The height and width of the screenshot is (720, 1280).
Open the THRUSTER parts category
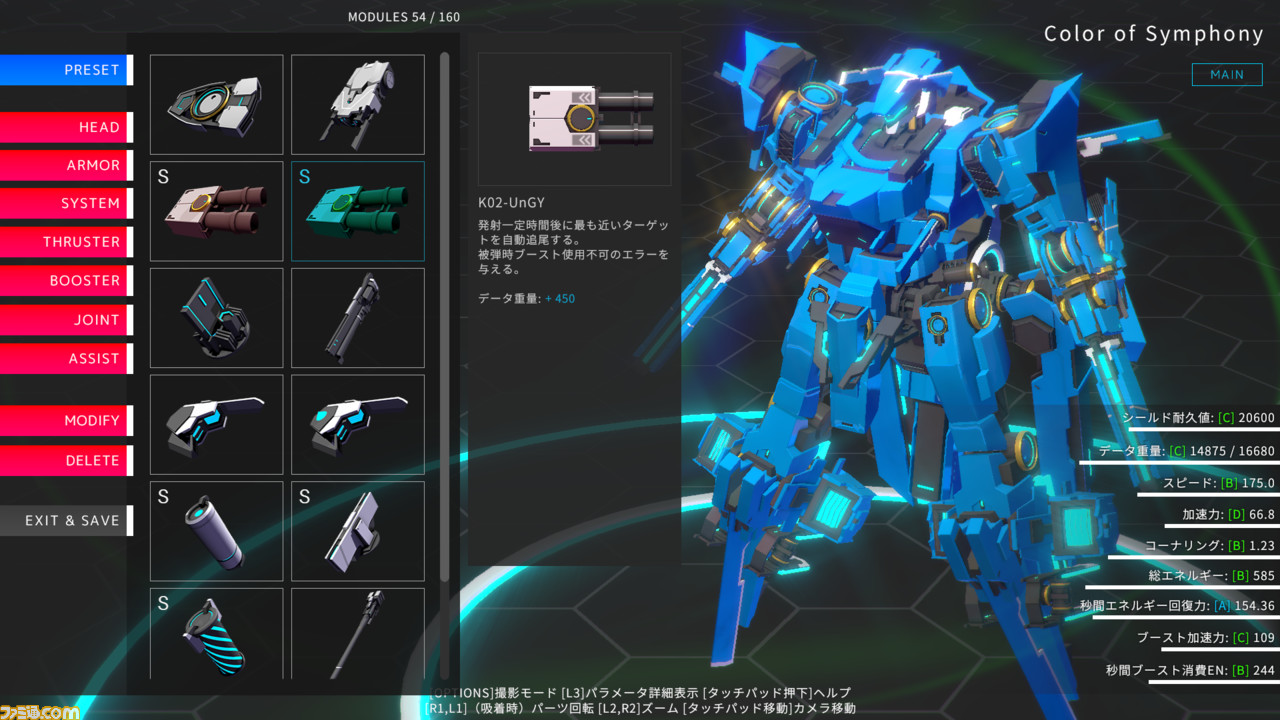tap(66, 242)
